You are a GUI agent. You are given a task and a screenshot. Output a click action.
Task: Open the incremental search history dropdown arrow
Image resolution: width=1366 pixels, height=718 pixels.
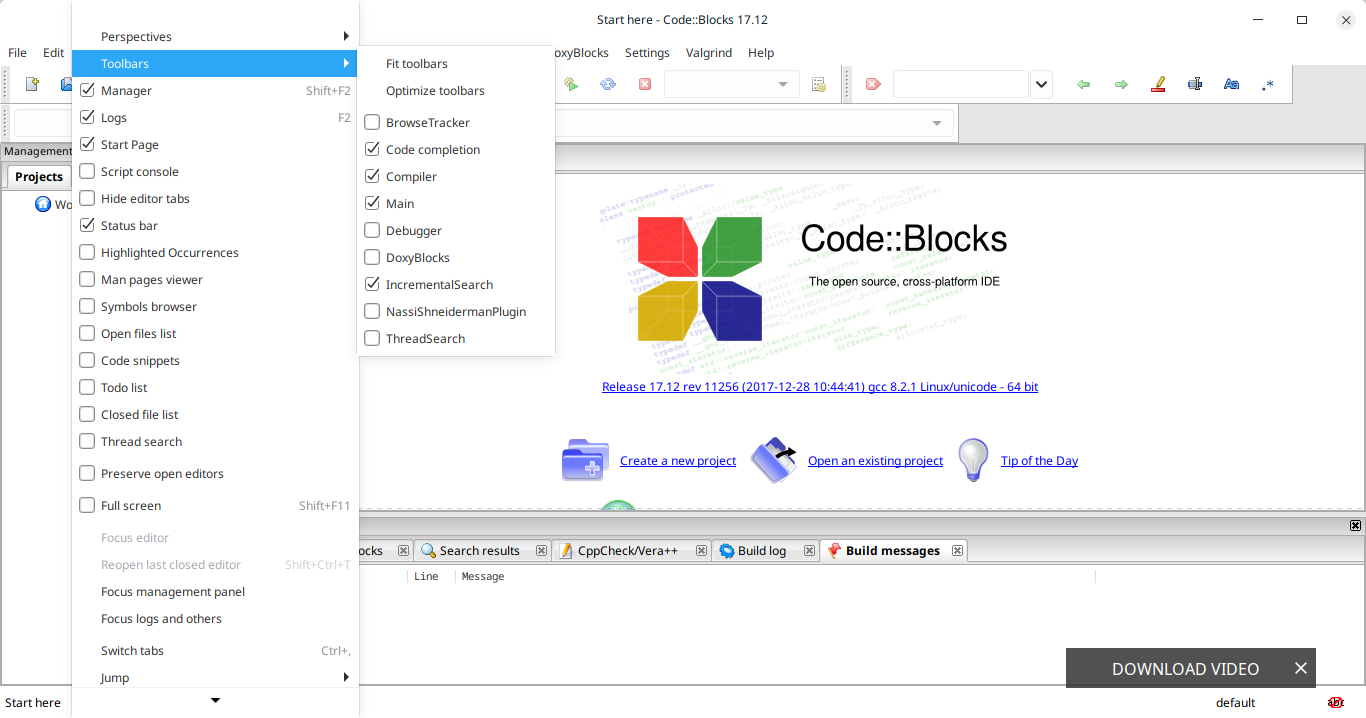(x=1042, y=84)
